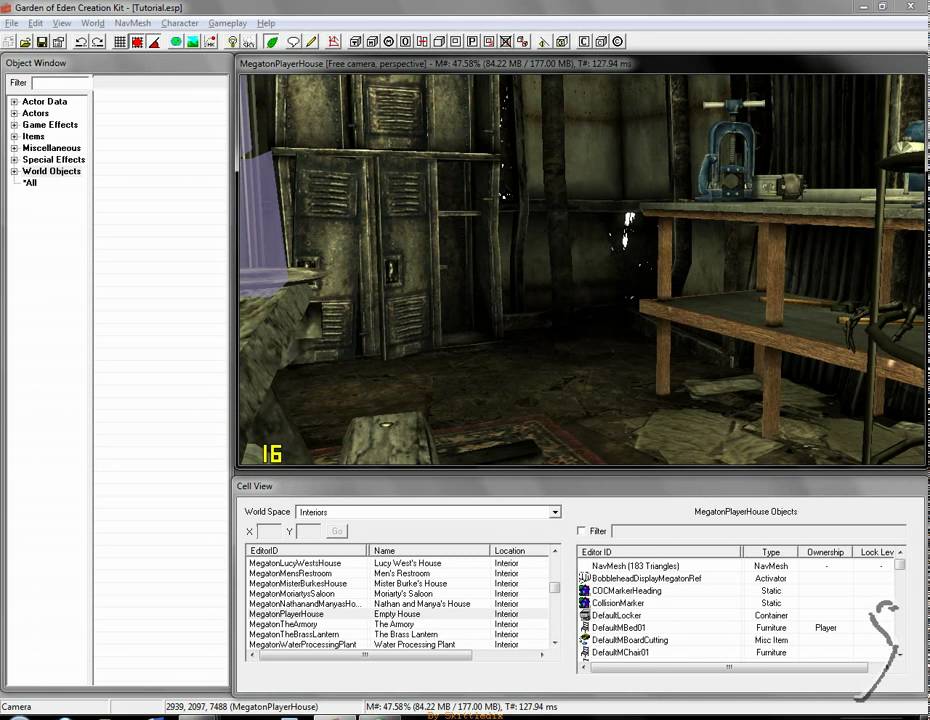The image size is (930, 720).
Task: Open the Edit menu
Action: coord(36,23)
